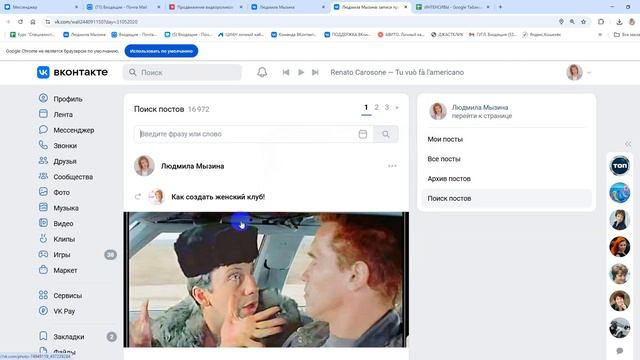Open browser extensions puzzle icon
Screen dimensions: 640x360
(601, 22)
